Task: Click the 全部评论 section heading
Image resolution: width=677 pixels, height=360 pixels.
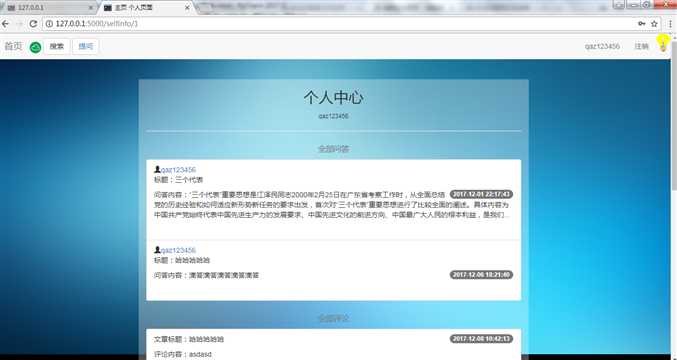Action: [x=333, y=319]
